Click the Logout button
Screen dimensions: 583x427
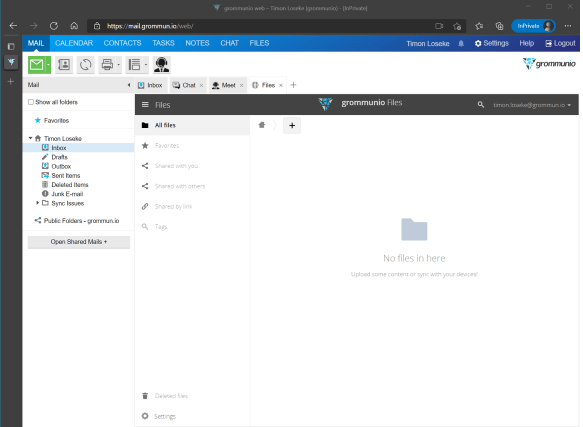coord(560,43)
